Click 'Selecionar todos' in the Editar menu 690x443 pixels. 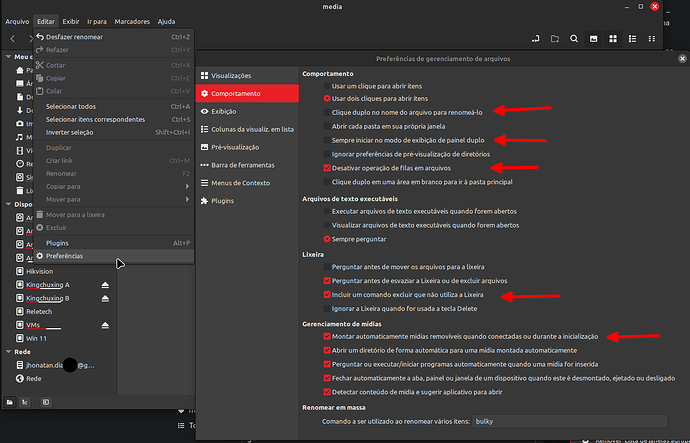pyautogui.click(x=72, y=106)
